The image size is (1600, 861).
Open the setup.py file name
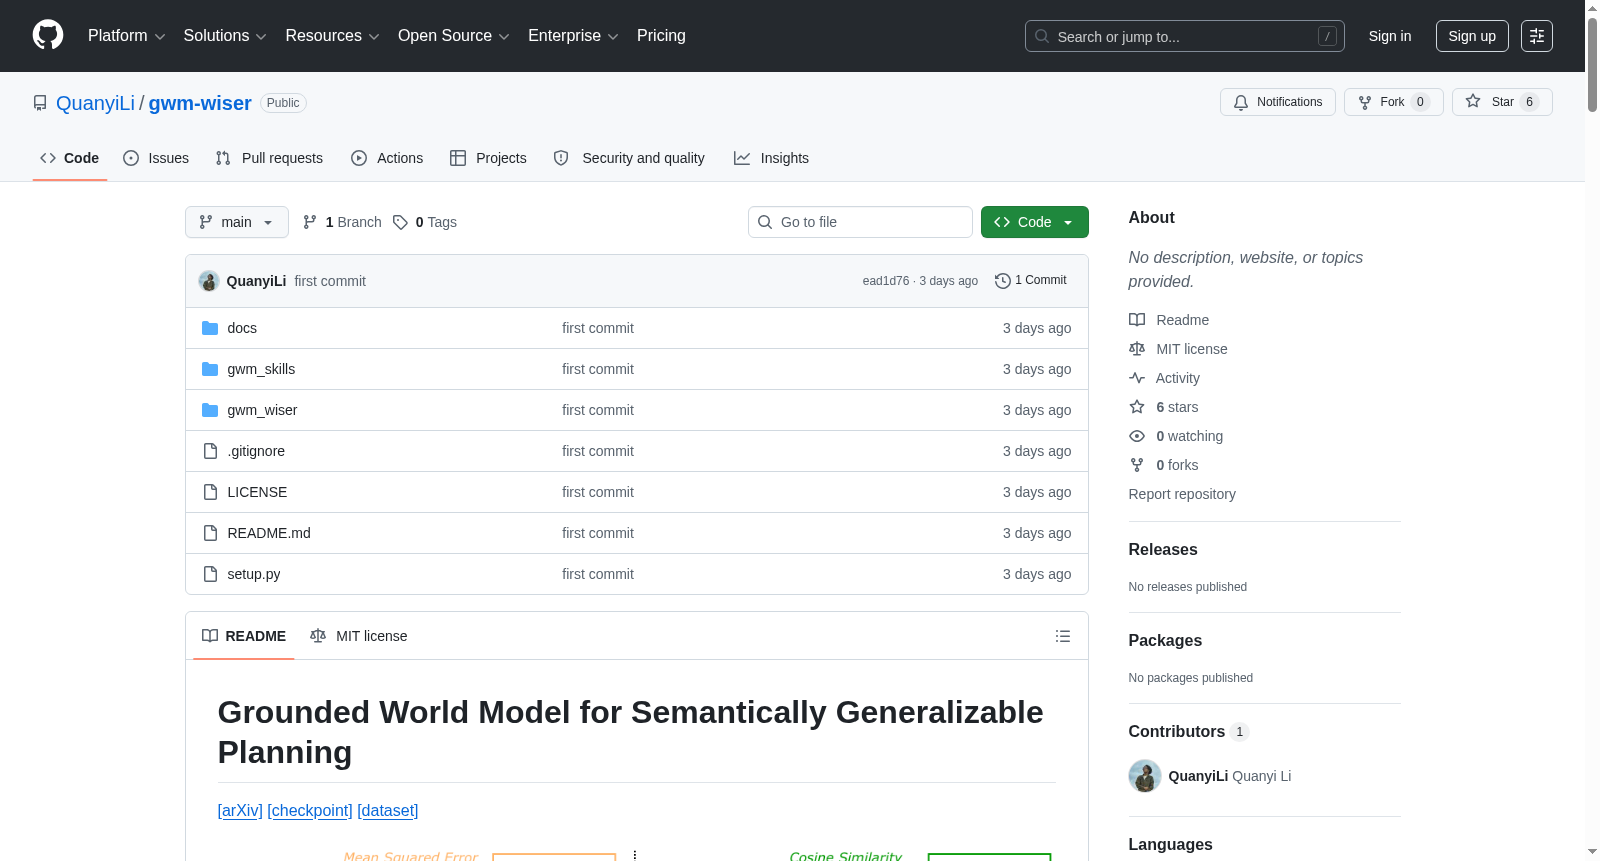point(254,574)
